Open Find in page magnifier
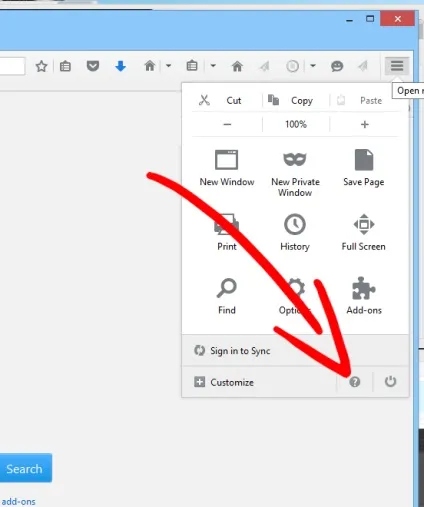The width and height of the screenshot is (424, 507). coord(227,296)
